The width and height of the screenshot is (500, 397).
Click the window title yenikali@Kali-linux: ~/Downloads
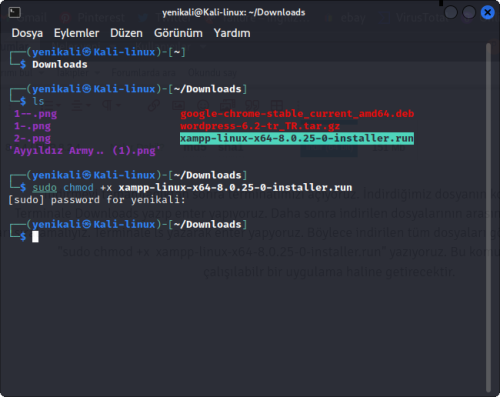pyautogui.click(x=233, y=13)
